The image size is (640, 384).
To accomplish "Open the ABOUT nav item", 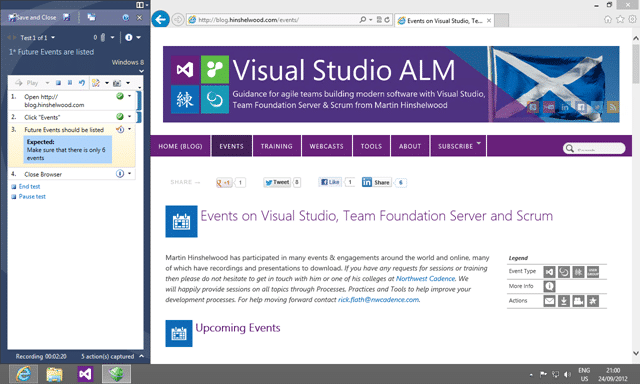I will pyautogui.click(x=410, y=146).
